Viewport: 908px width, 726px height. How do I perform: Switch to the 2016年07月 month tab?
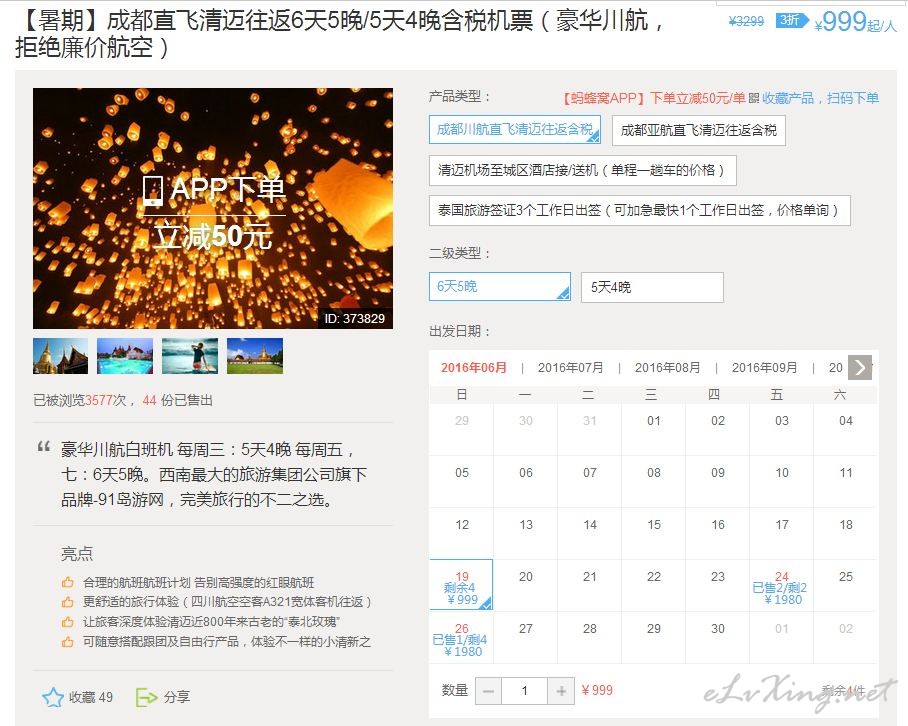click(570, 368)
